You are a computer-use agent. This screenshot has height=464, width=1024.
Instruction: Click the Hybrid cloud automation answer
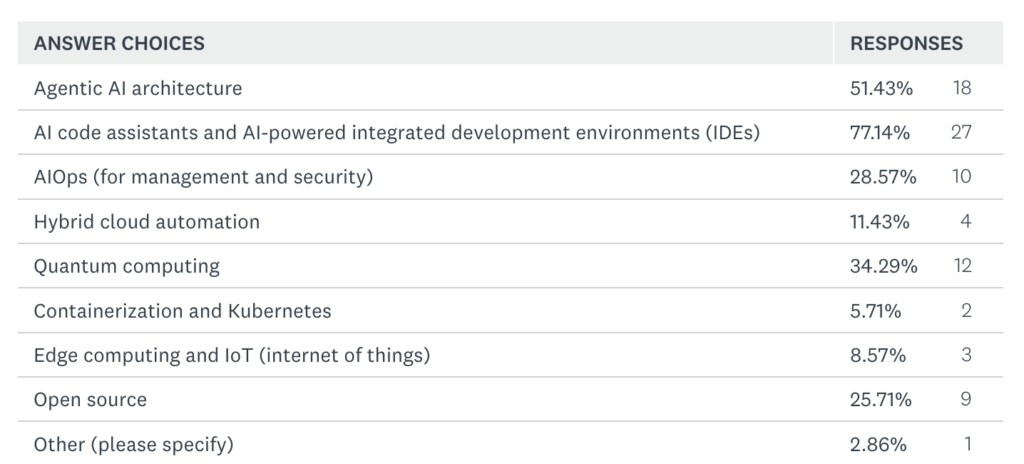(147, 222)
